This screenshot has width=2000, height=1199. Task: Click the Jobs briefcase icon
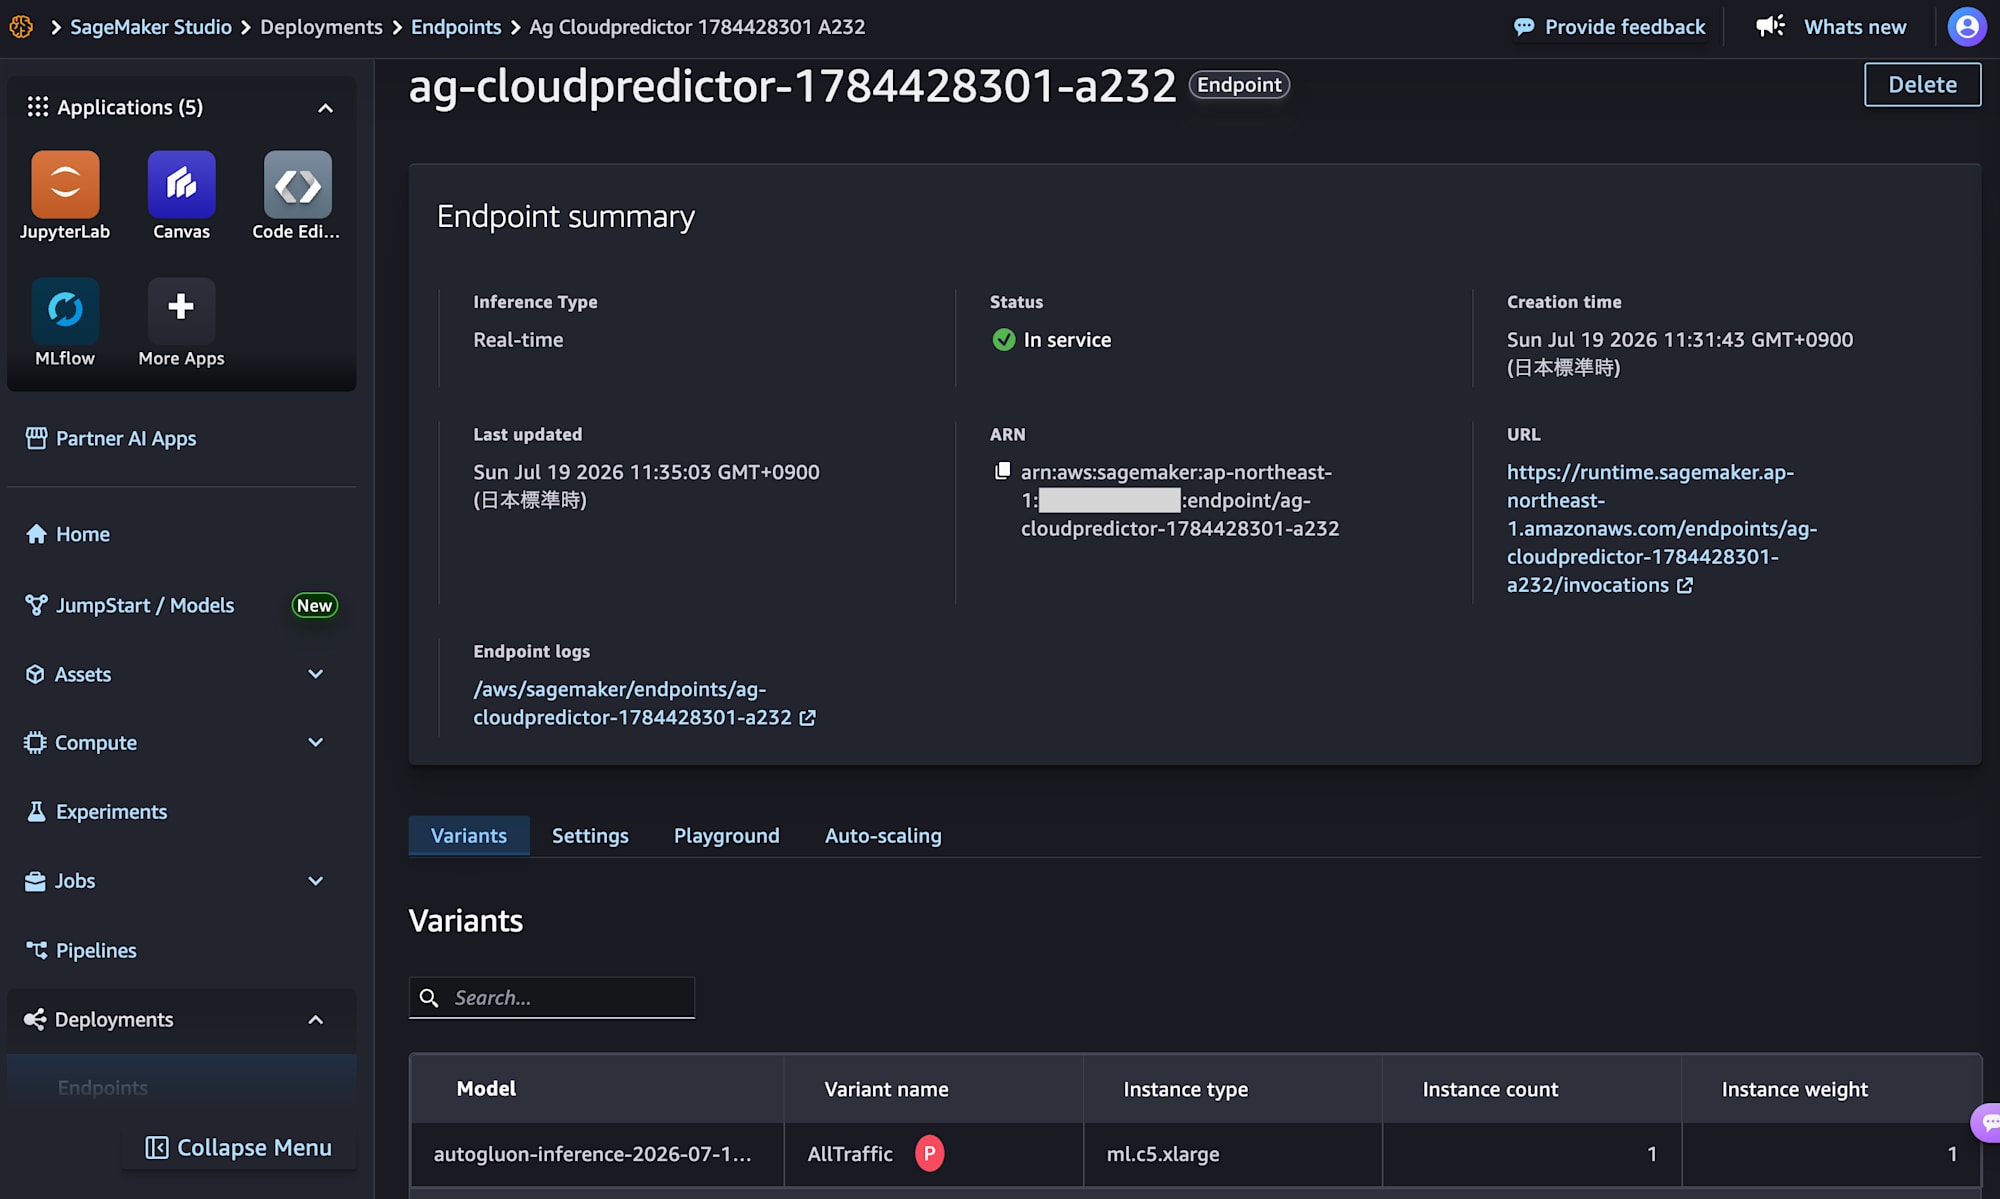click(x=35, y=881)
